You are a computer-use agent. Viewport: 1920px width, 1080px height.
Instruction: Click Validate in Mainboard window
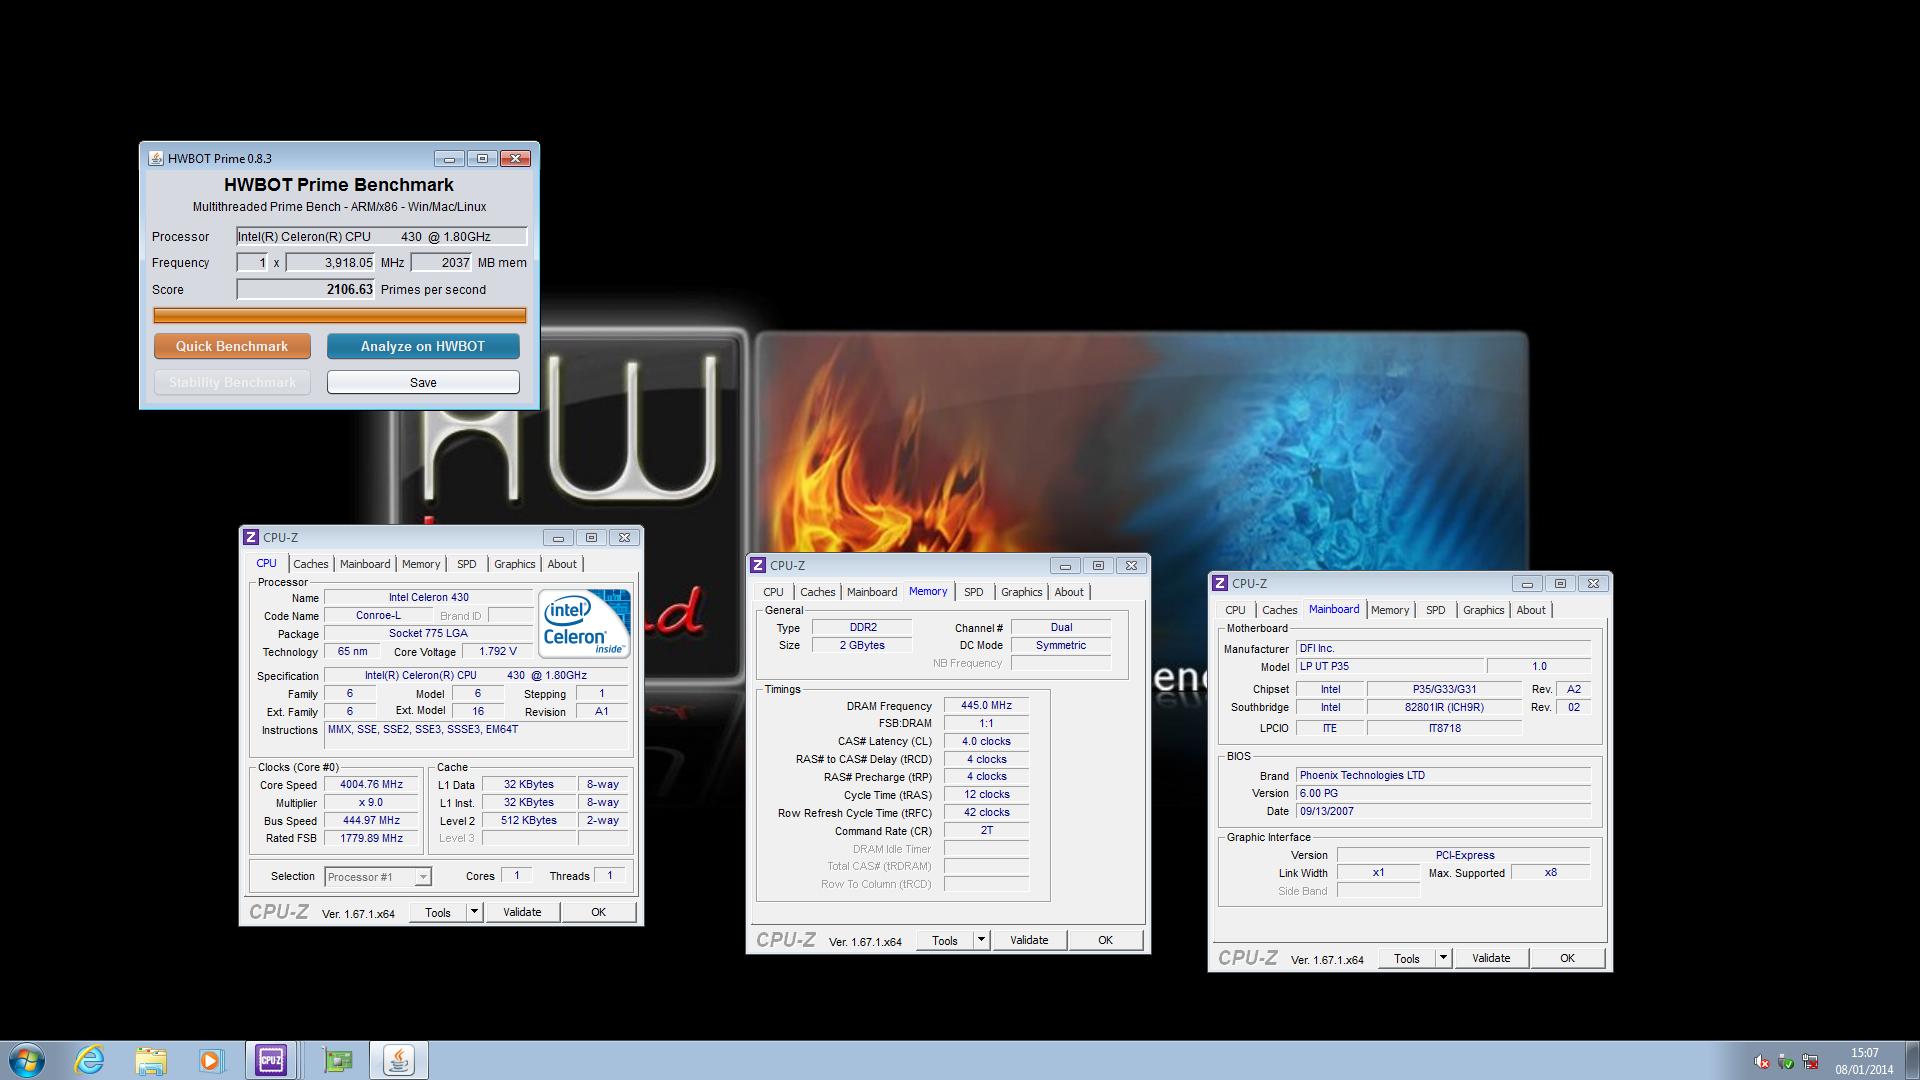click(1491, 958)
